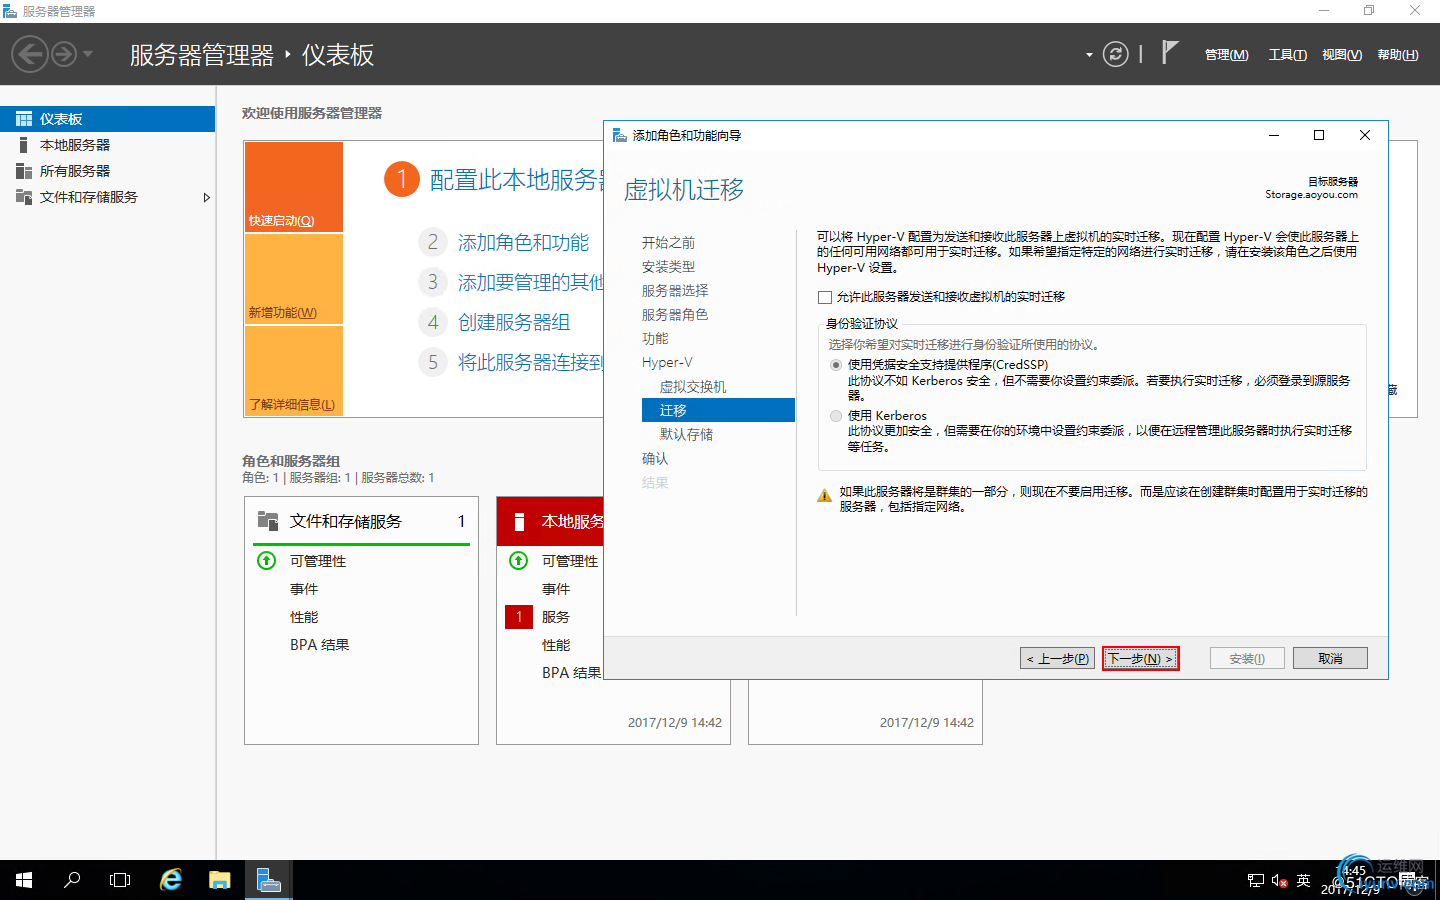Screen dimensions: 1440x900
Task: Click the 本地服务器 tile server icon
Action: (x=519, y=521)
